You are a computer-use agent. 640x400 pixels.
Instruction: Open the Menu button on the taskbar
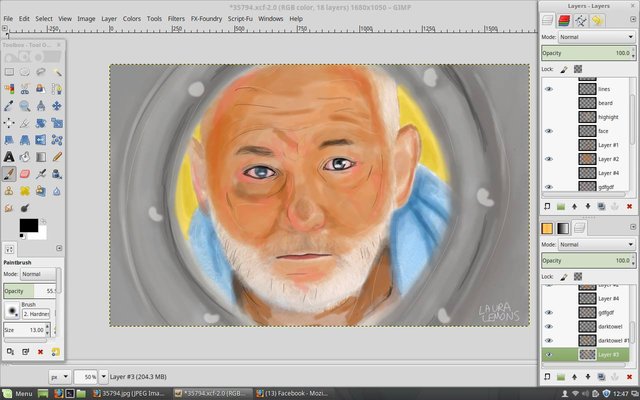click(x=18, y=393)
